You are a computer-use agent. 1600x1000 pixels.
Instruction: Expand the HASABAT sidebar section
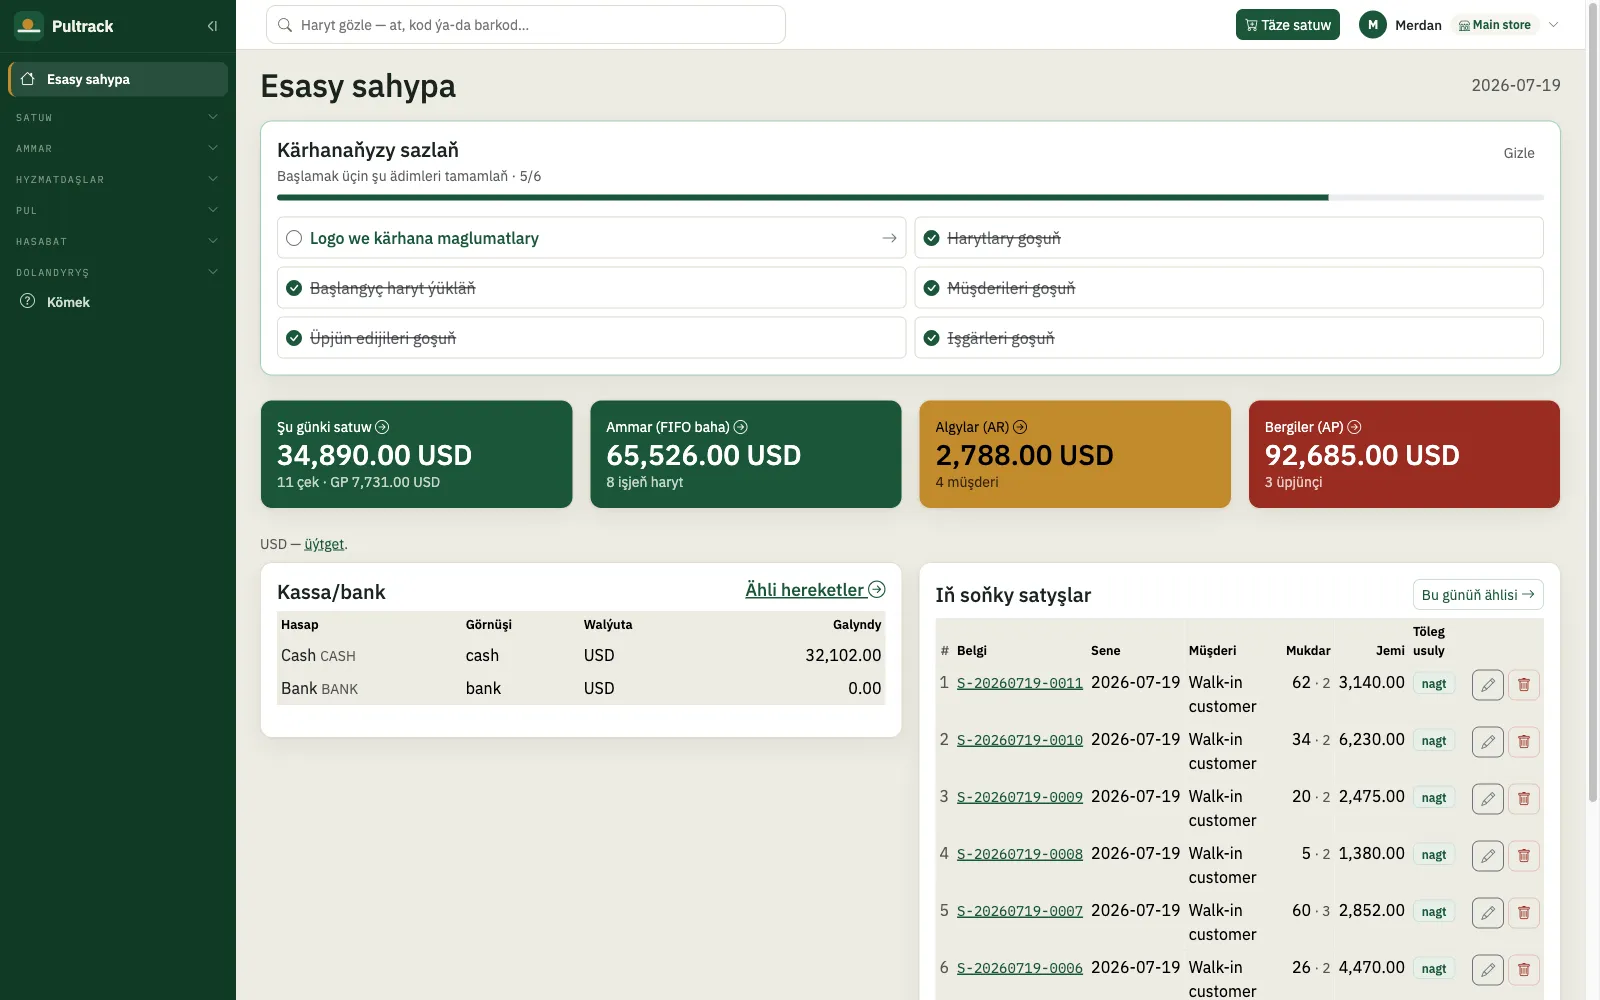(118, 241)
